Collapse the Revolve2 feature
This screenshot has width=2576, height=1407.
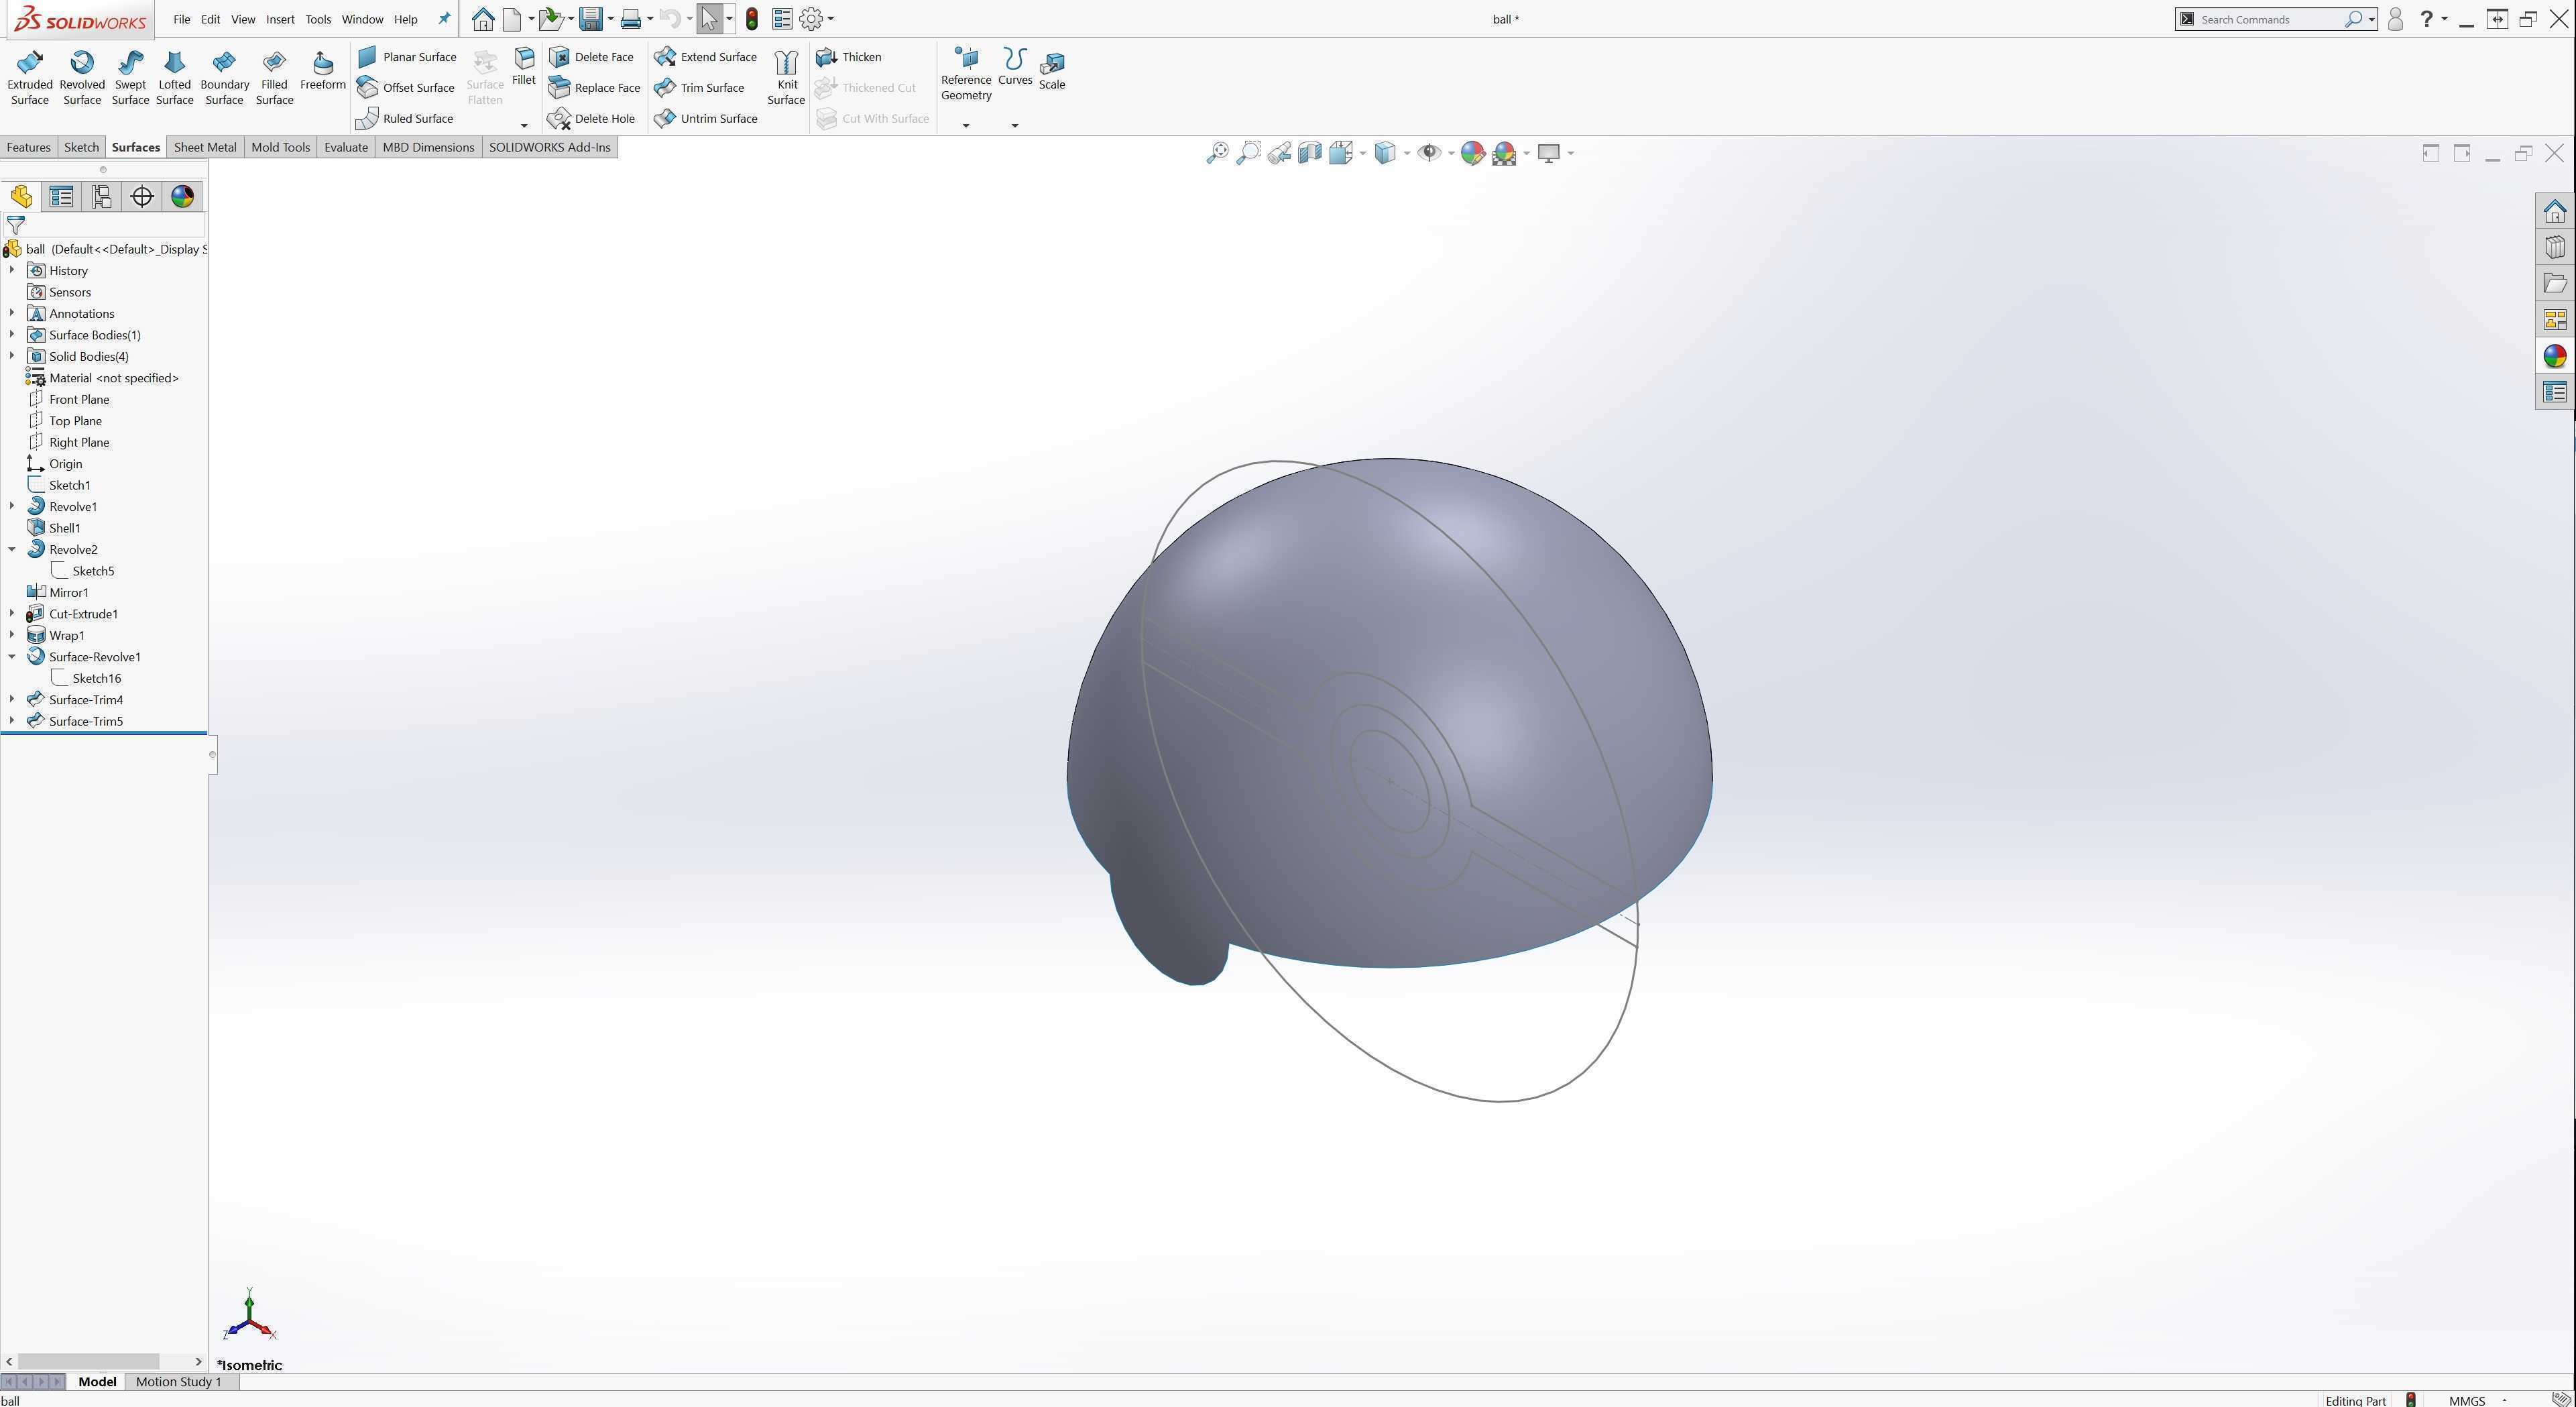11,549
